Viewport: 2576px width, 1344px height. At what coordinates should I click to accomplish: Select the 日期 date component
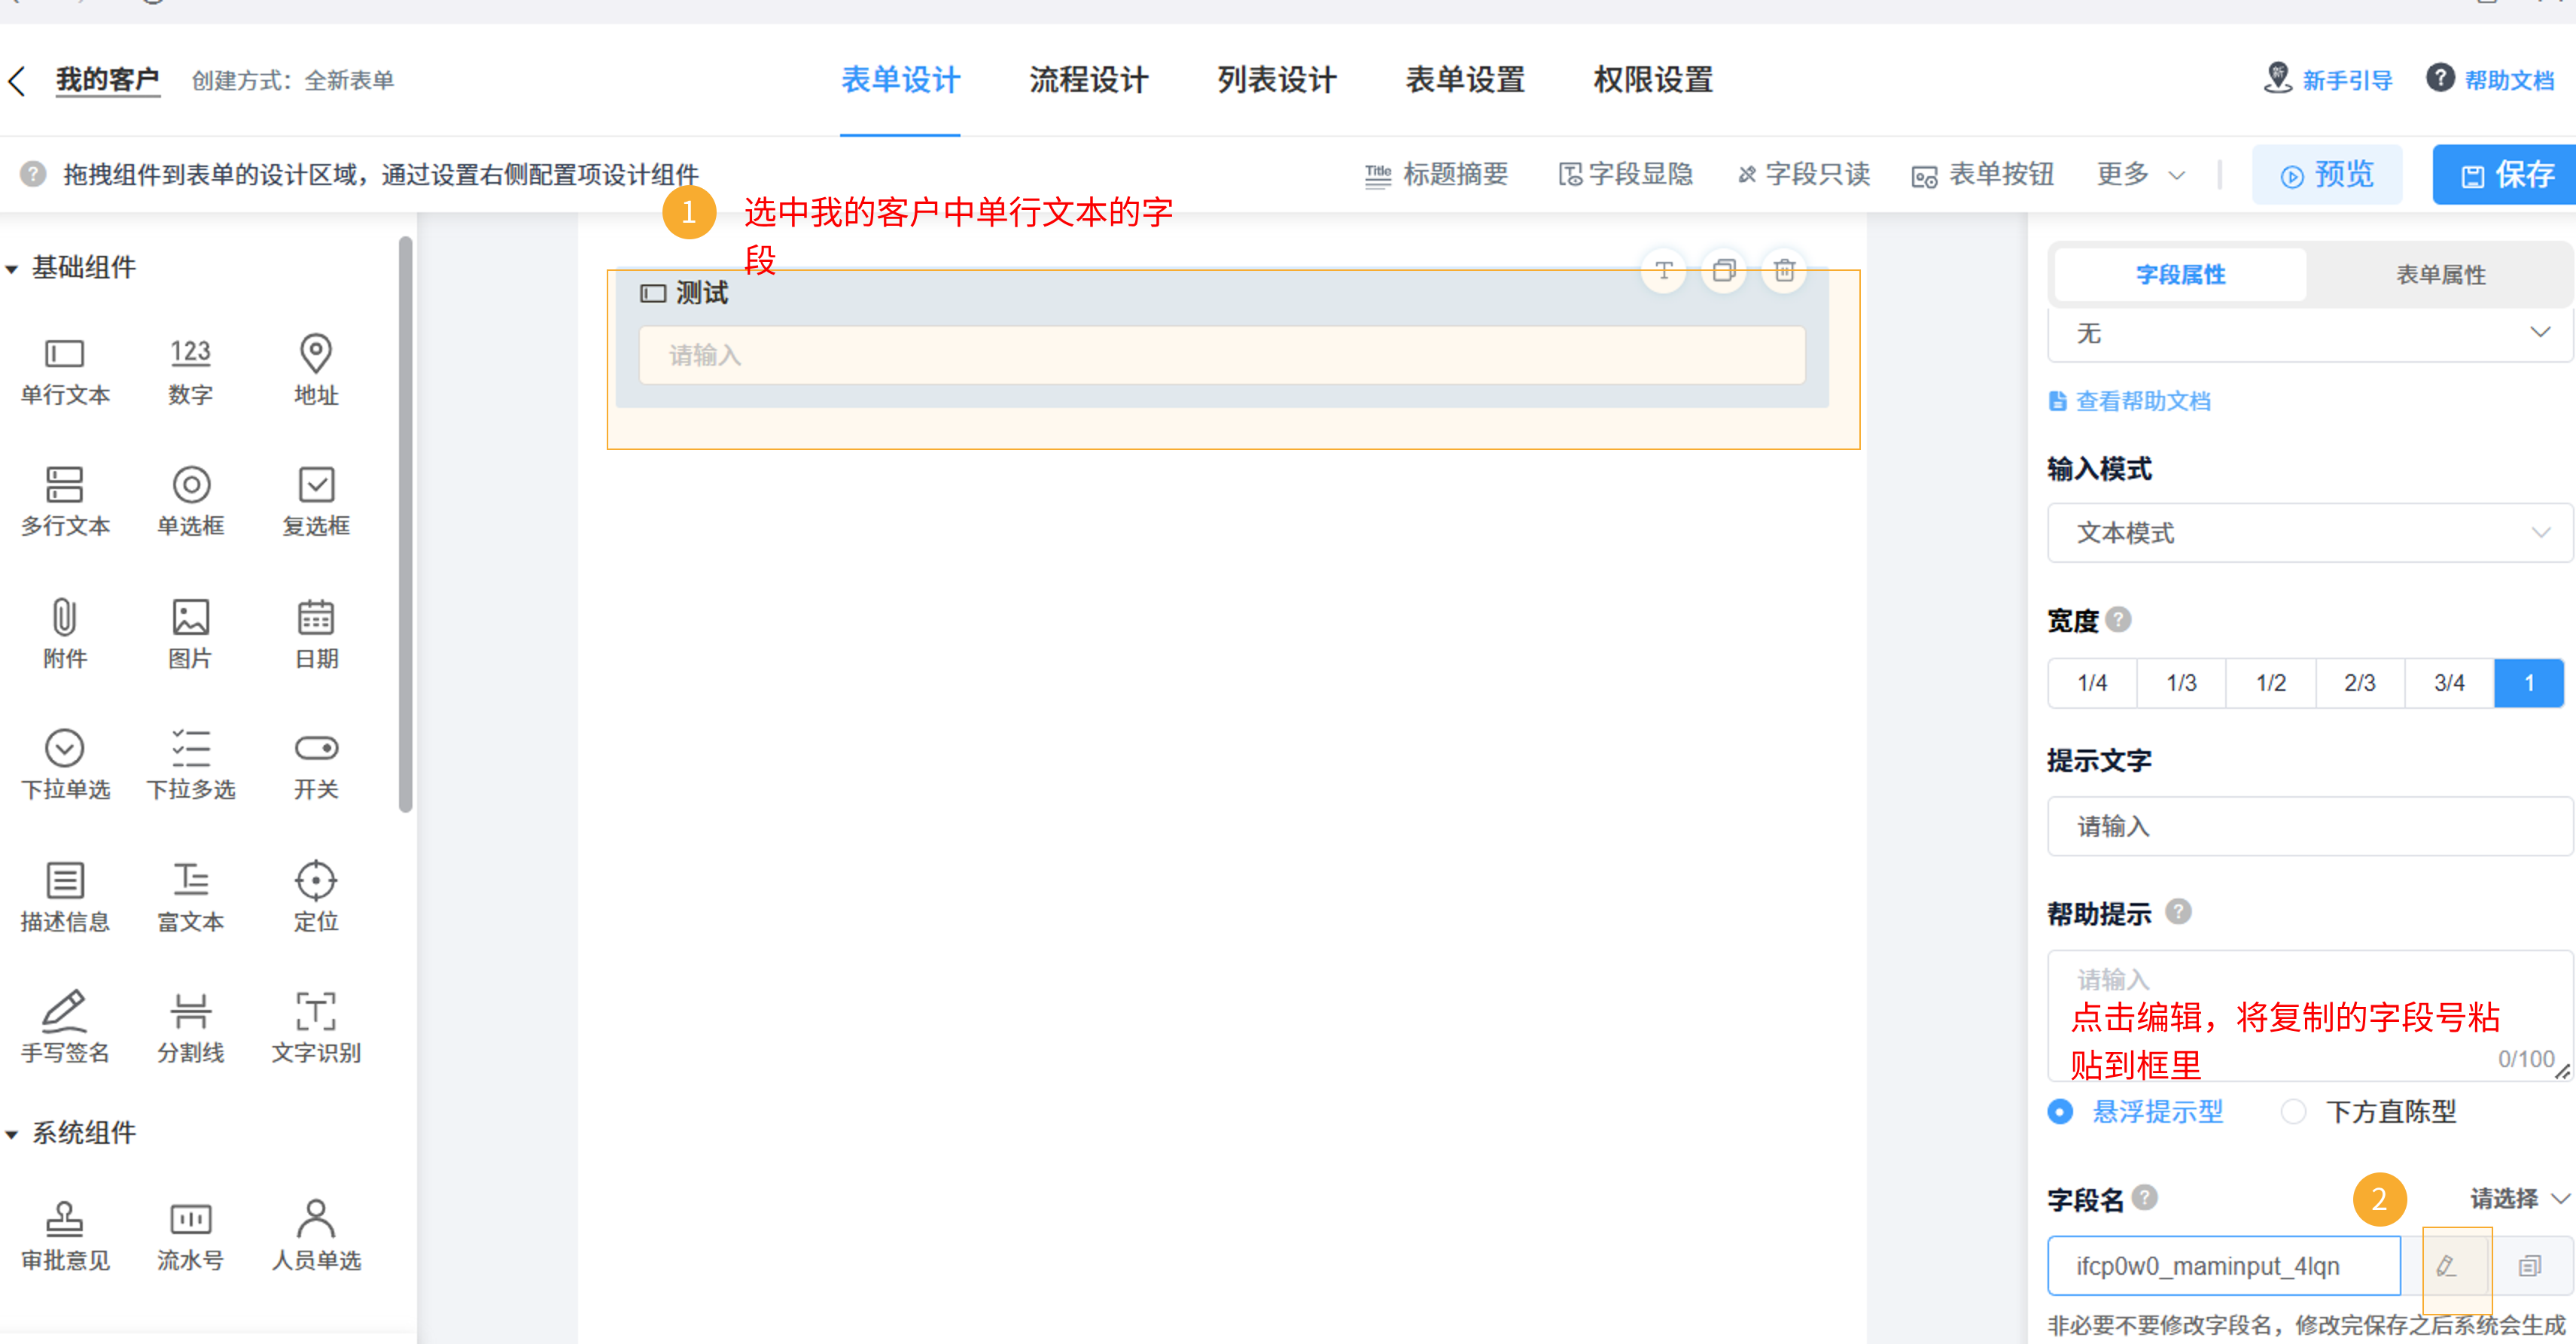316,634
